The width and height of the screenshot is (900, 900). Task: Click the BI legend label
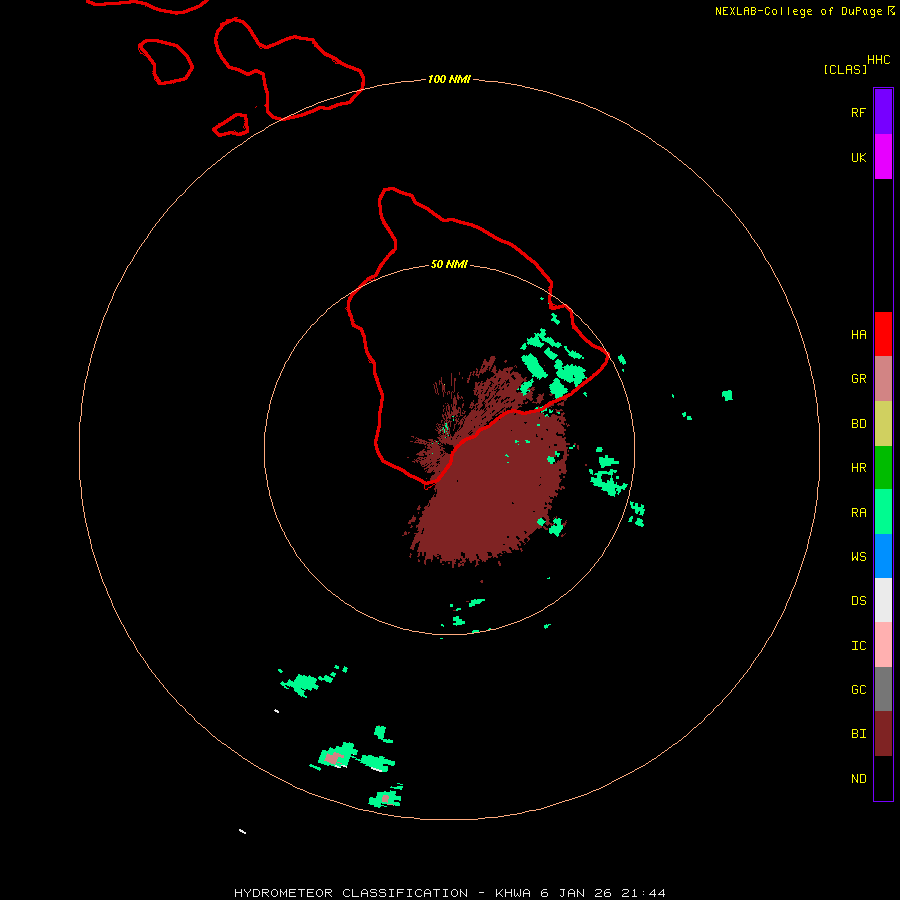tap(858, 734)
